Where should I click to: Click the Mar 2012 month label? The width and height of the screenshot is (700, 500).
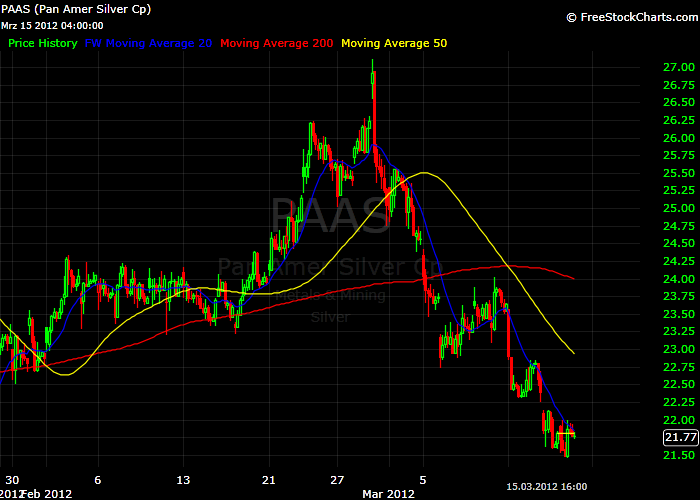(x=388, y=494)
